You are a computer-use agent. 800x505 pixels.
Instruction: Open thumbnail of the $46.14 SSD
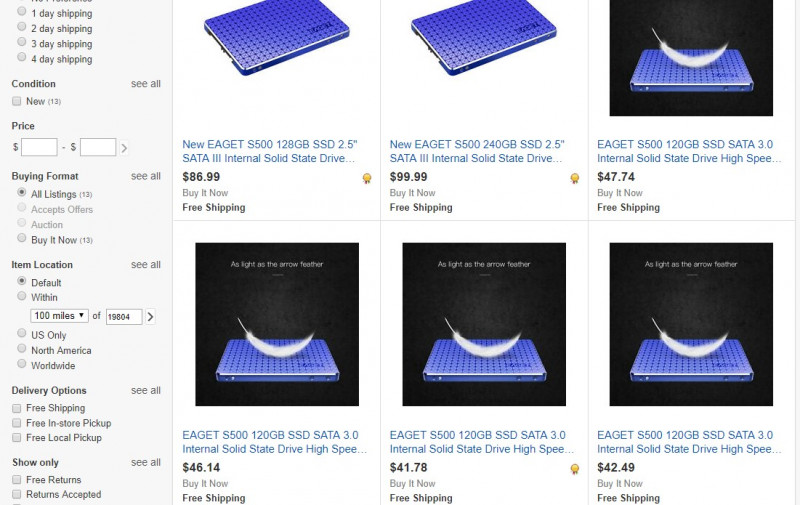click(x=277, y=324)
